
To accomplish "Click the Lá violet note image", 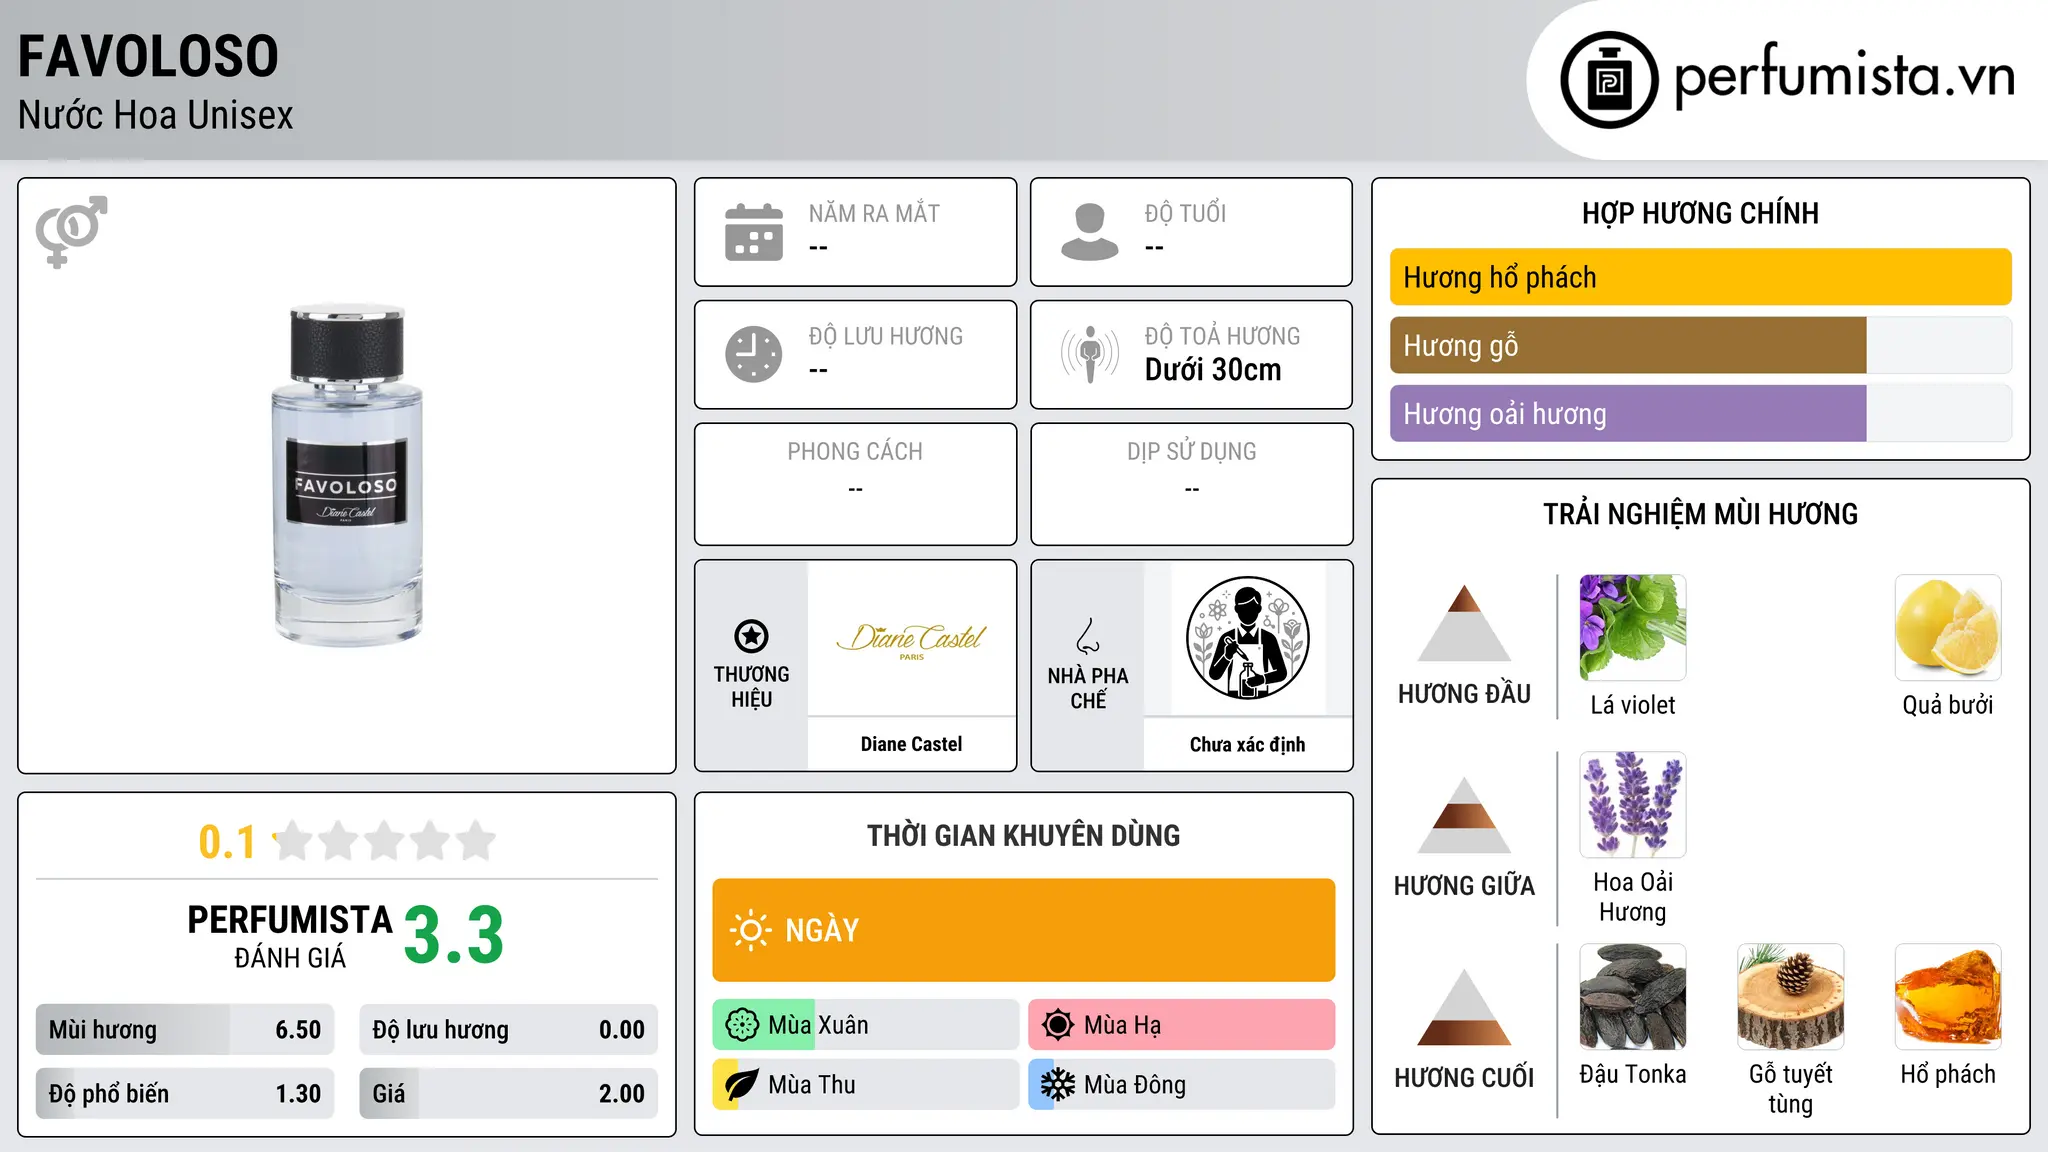I will click(1632, 628).
